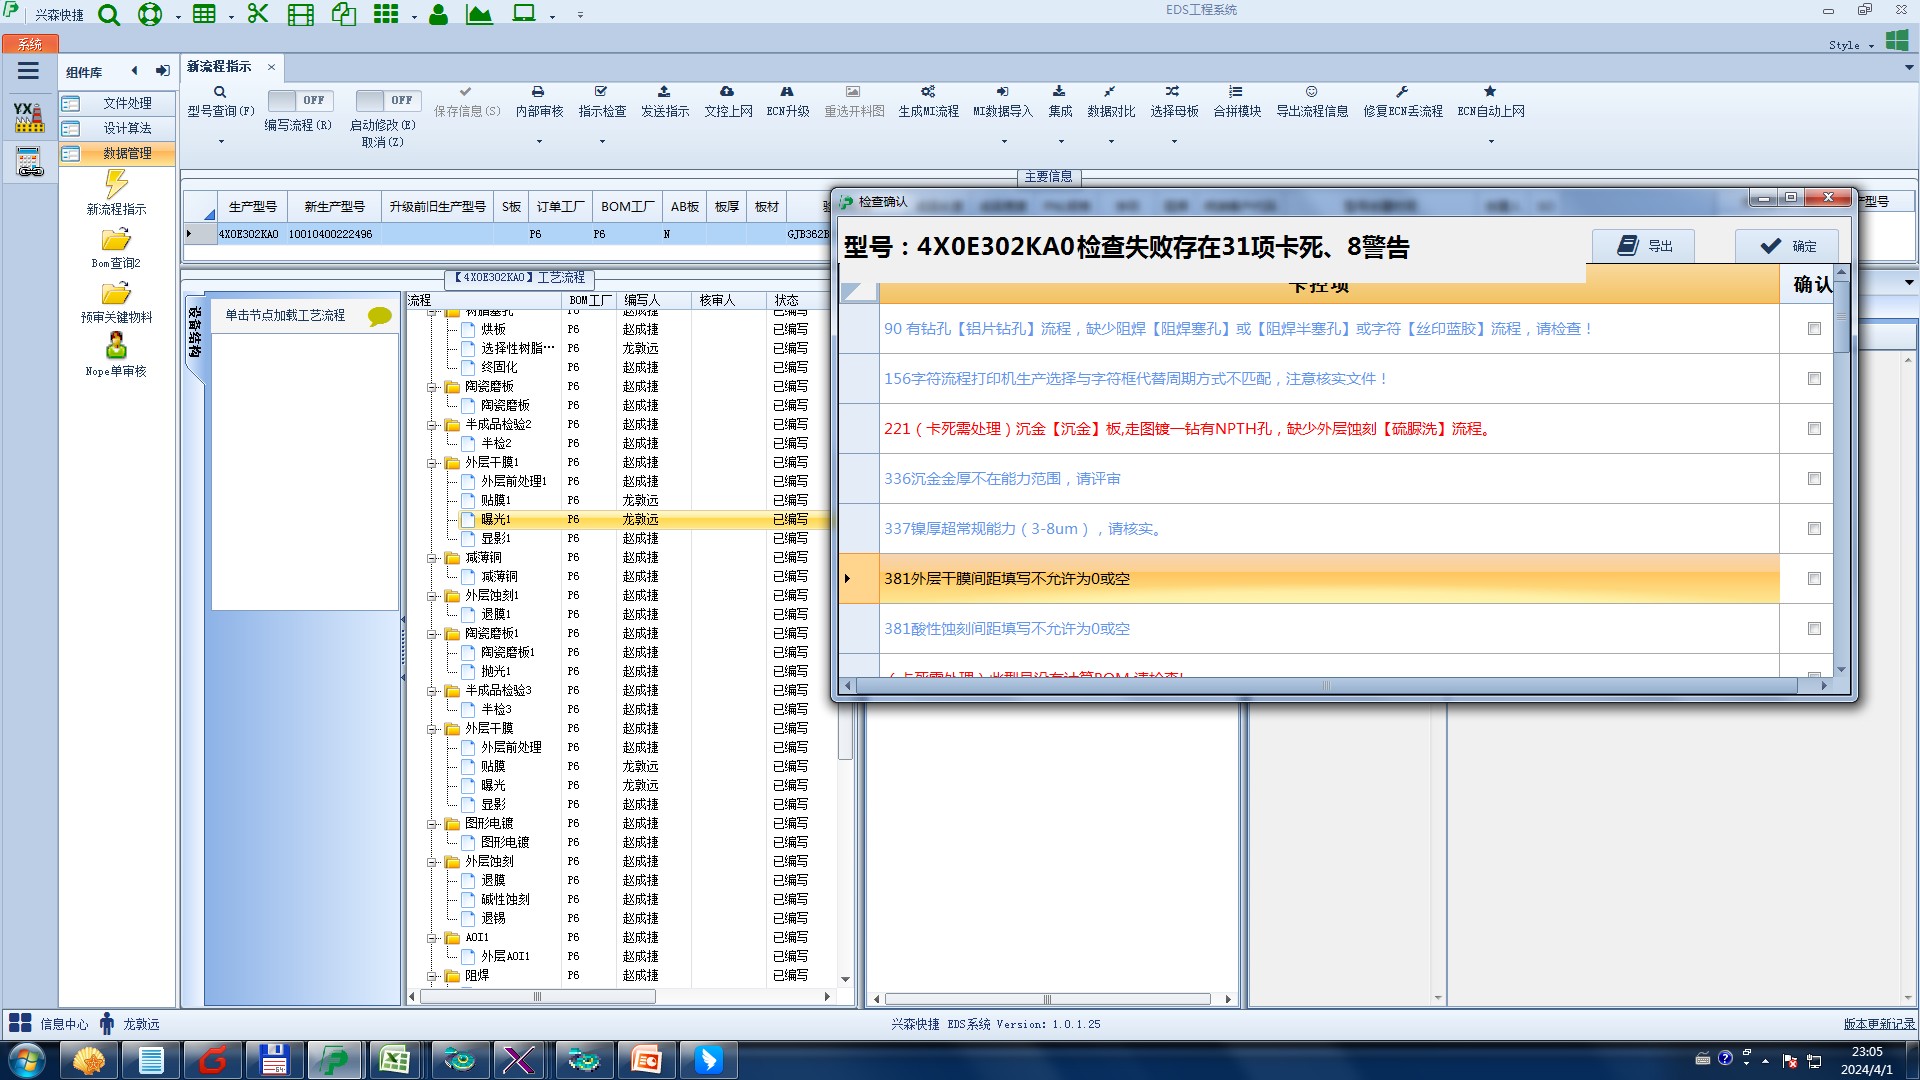This screenshot has width=1920, height=1080.
Task: Click the 导出 button in dialog
Action: [x=1644, y=246]
